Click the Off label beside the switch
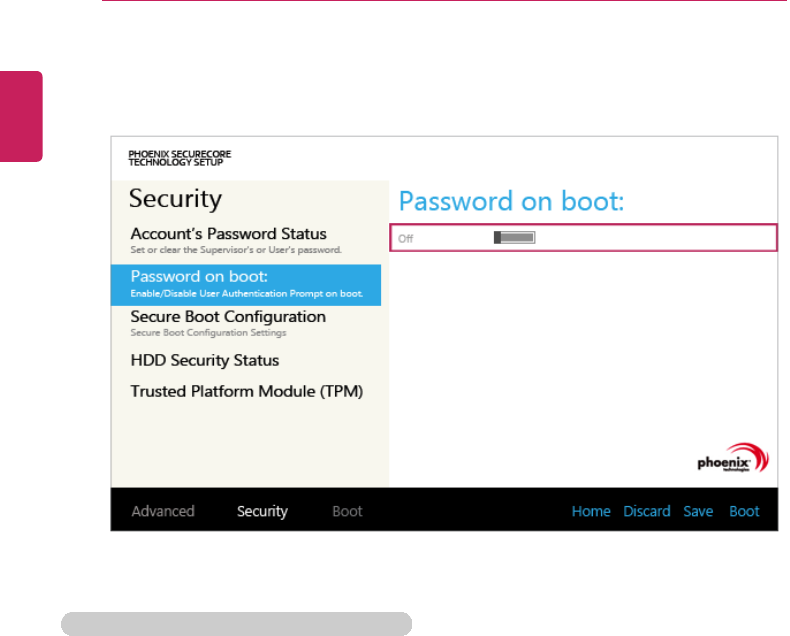This screenshot has height=636, width=790. 406,238
